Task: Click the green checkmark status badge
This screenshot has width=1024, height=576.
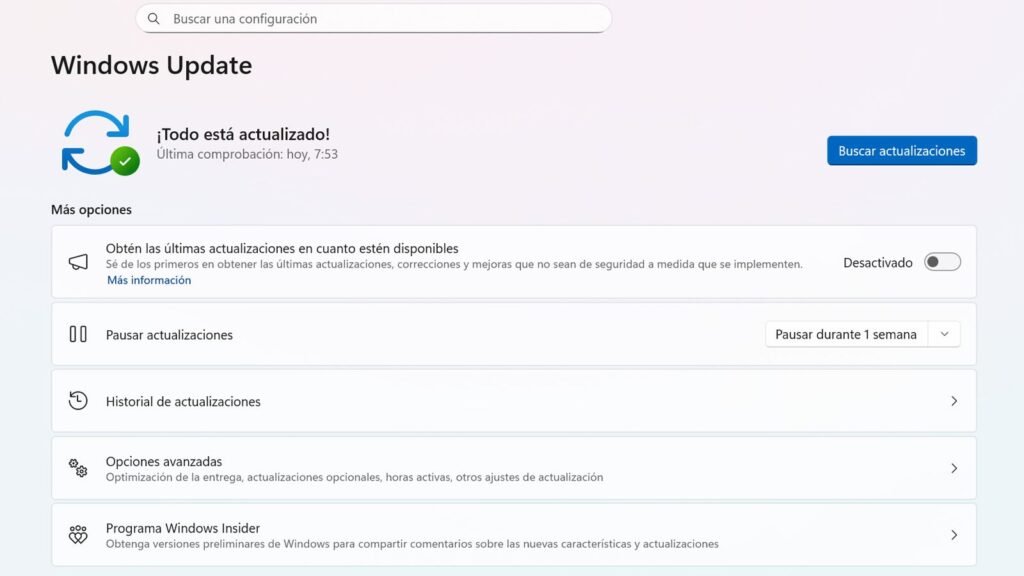Action: tap(125, 160)
